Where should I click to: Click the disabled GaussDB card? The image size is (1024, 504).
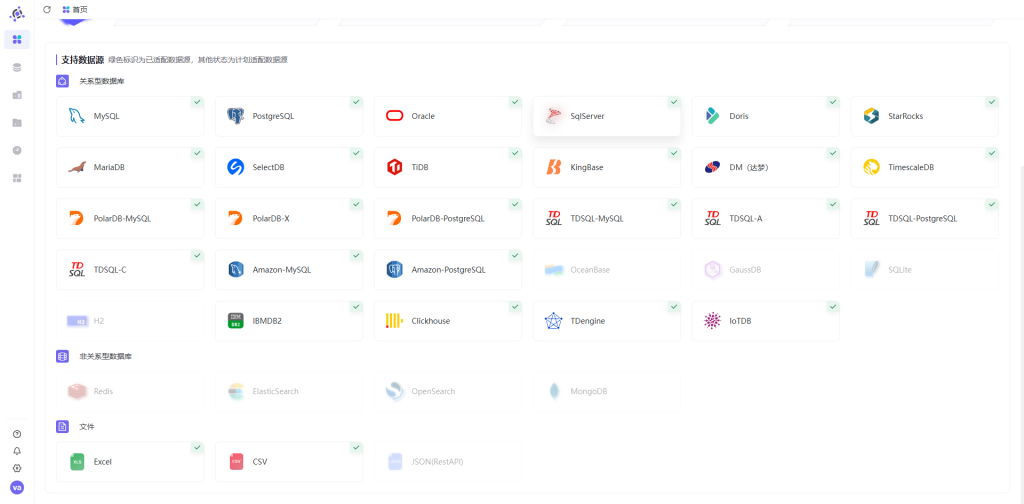(765, 270)
